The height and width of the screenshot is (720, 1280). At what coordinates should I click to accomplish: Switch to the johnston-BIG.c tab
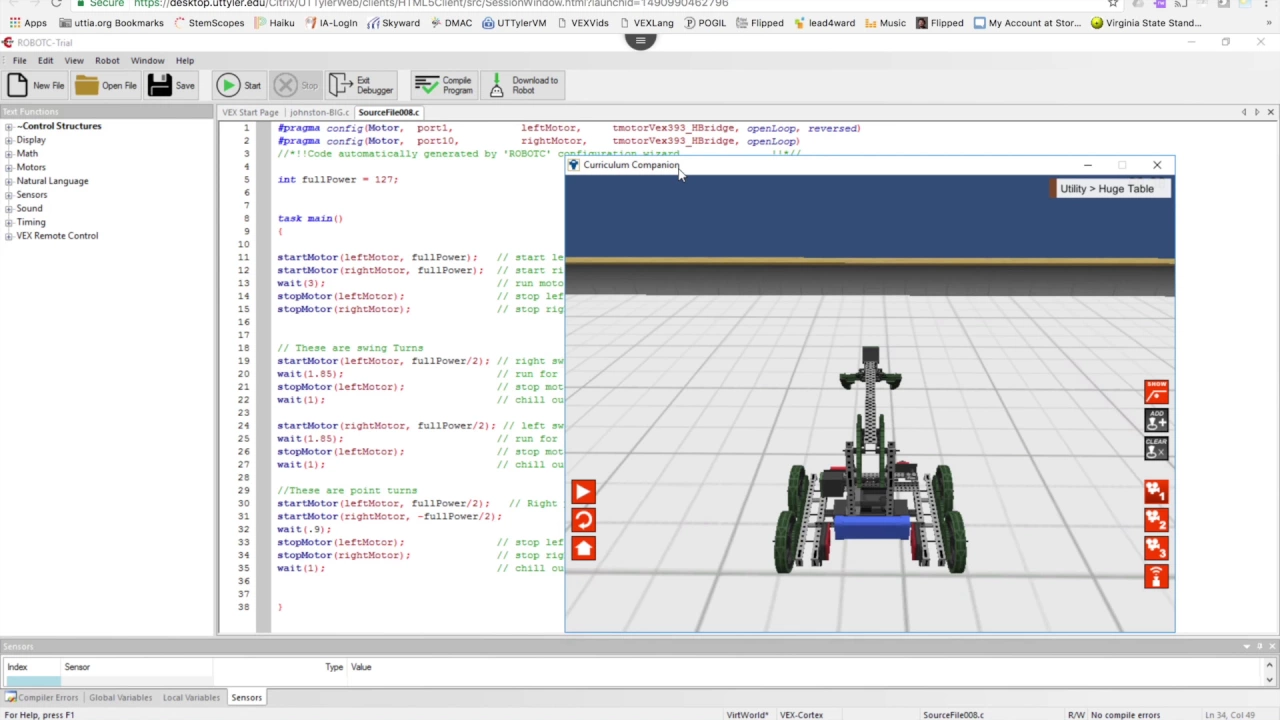319,112
